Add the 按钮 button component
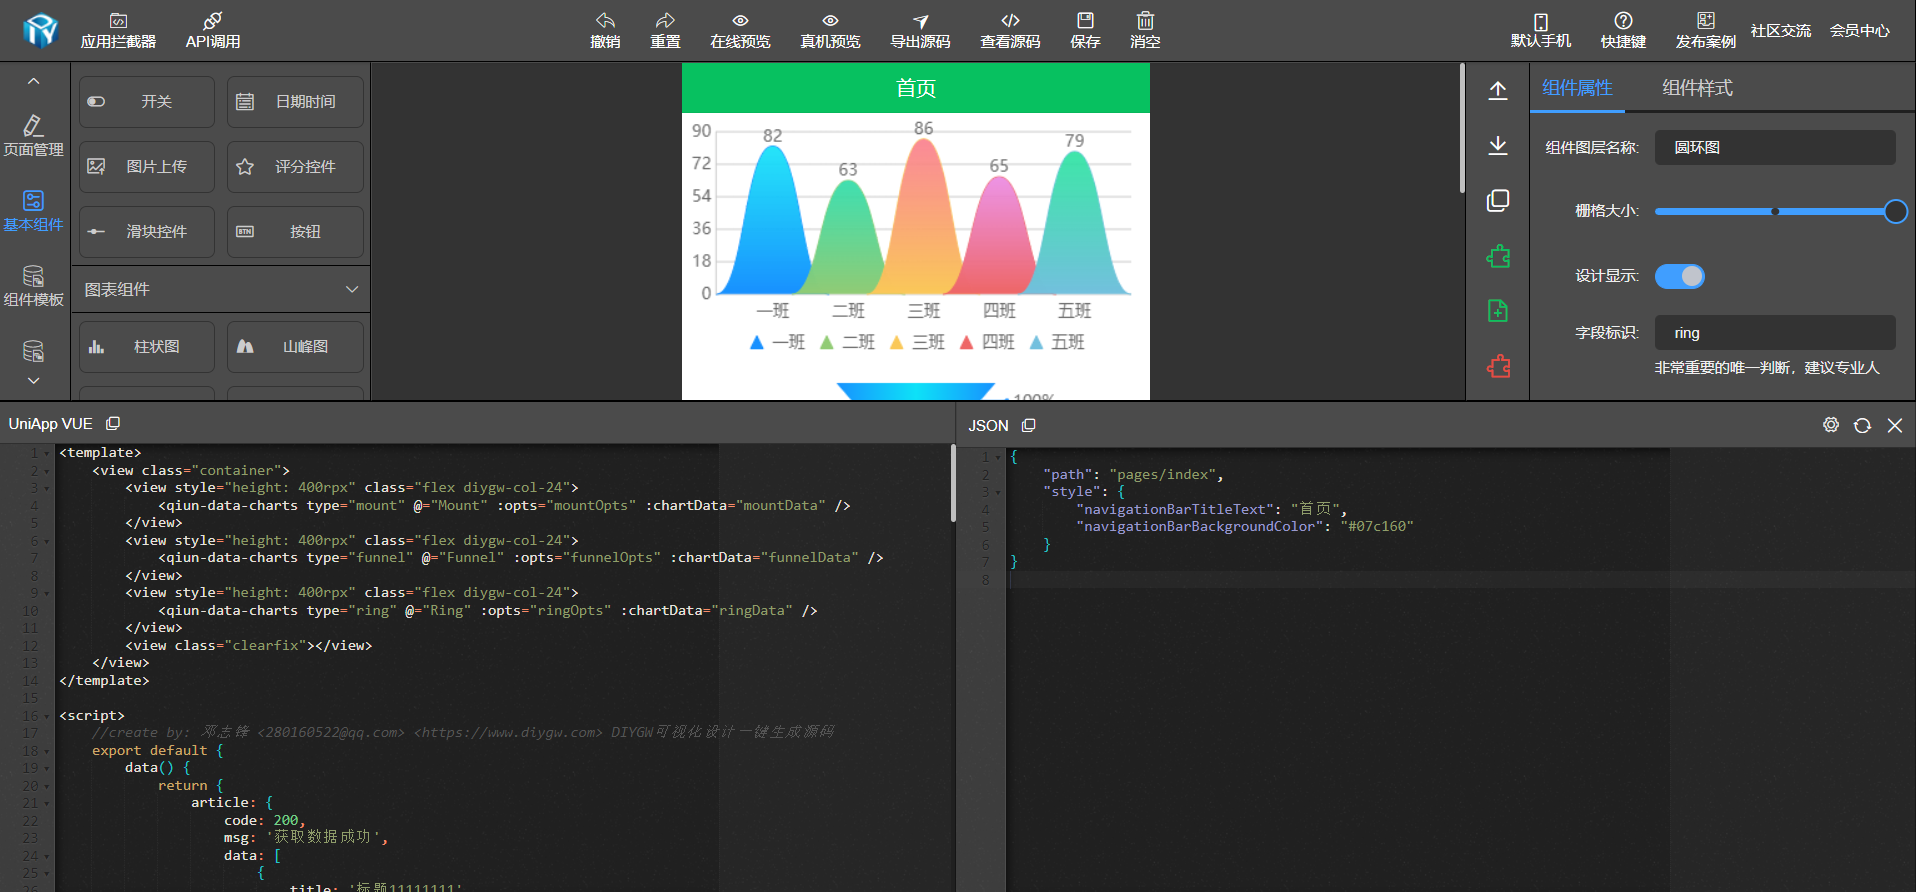Image resolution: width=1916 pixels, height=892 pixels. pos(295,232)
